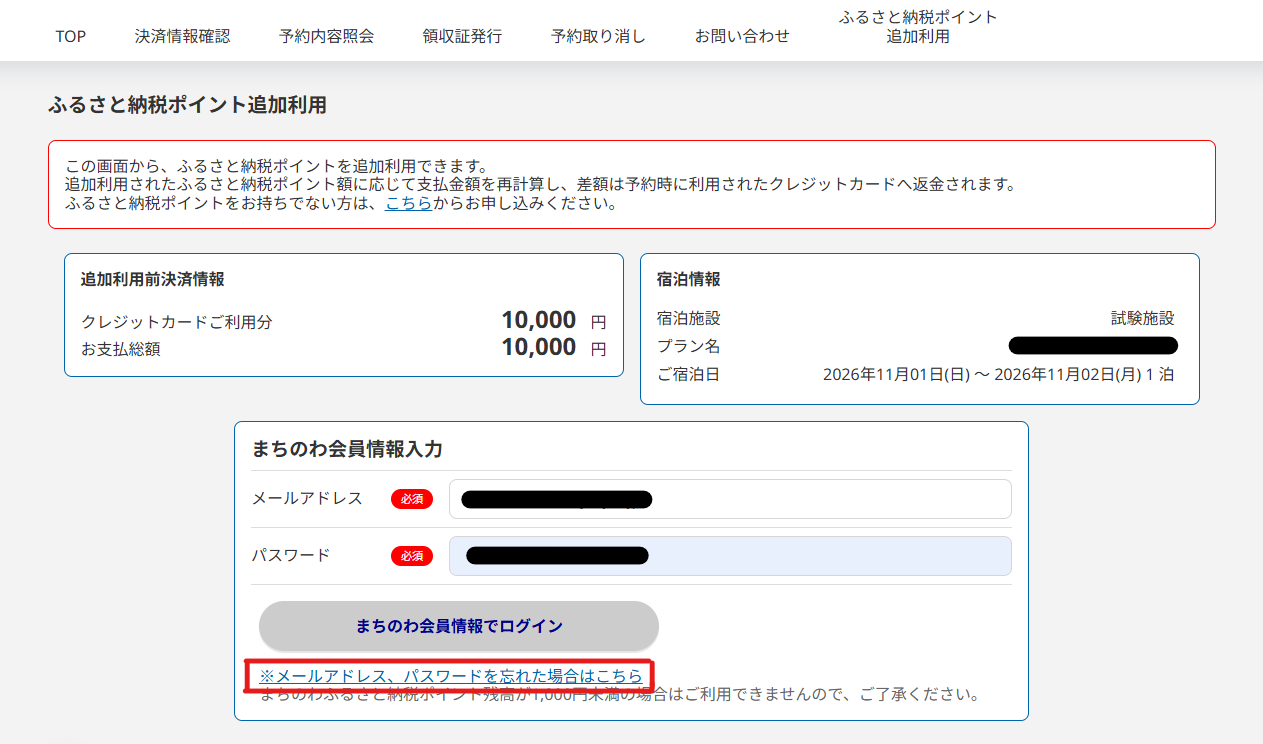Click the プラン名 label
1263x744 pixels.
click(689, 346)
